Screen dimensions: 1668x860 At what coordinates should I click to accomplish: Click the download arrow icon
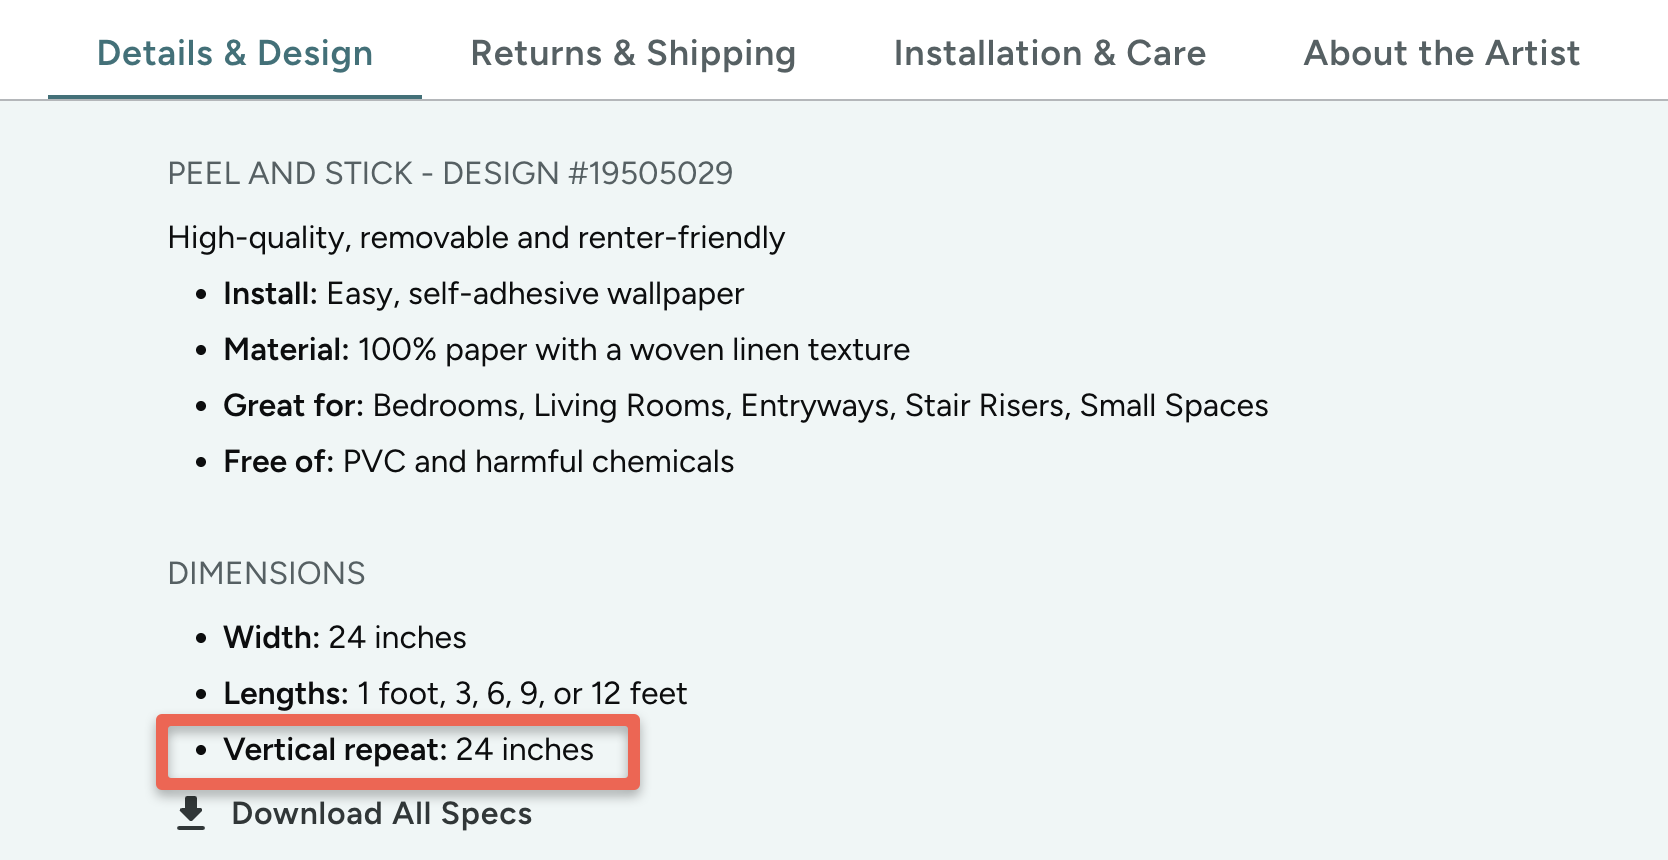pyautogui.click(x=190, y=814)
